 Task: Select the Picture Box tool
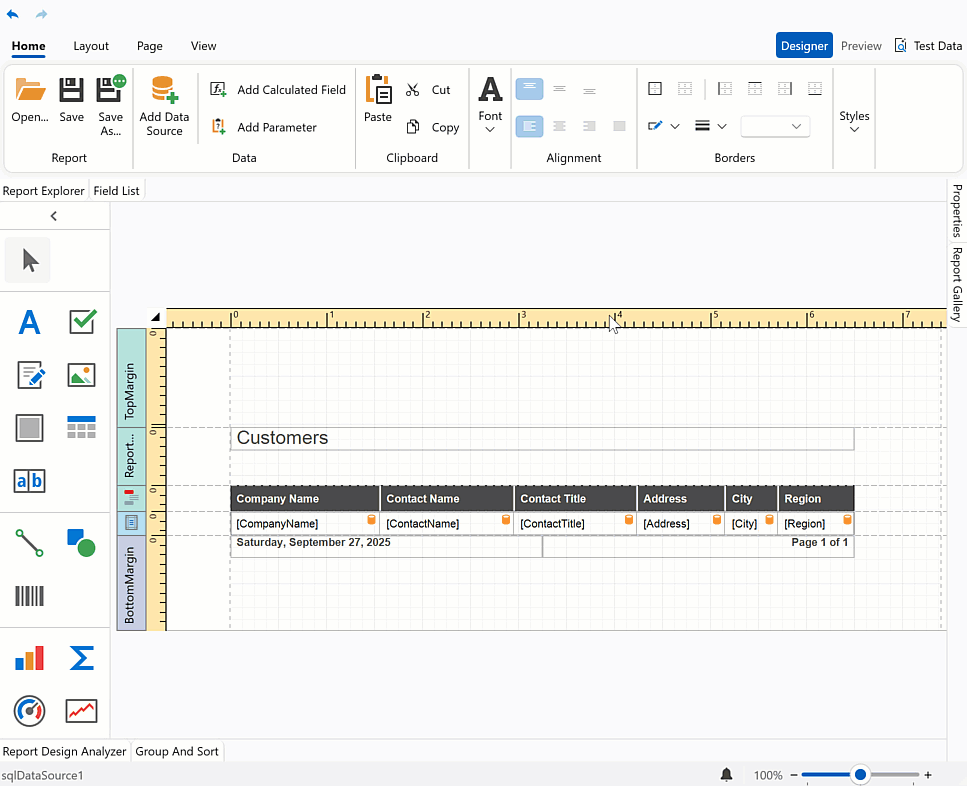coord(81,375)
